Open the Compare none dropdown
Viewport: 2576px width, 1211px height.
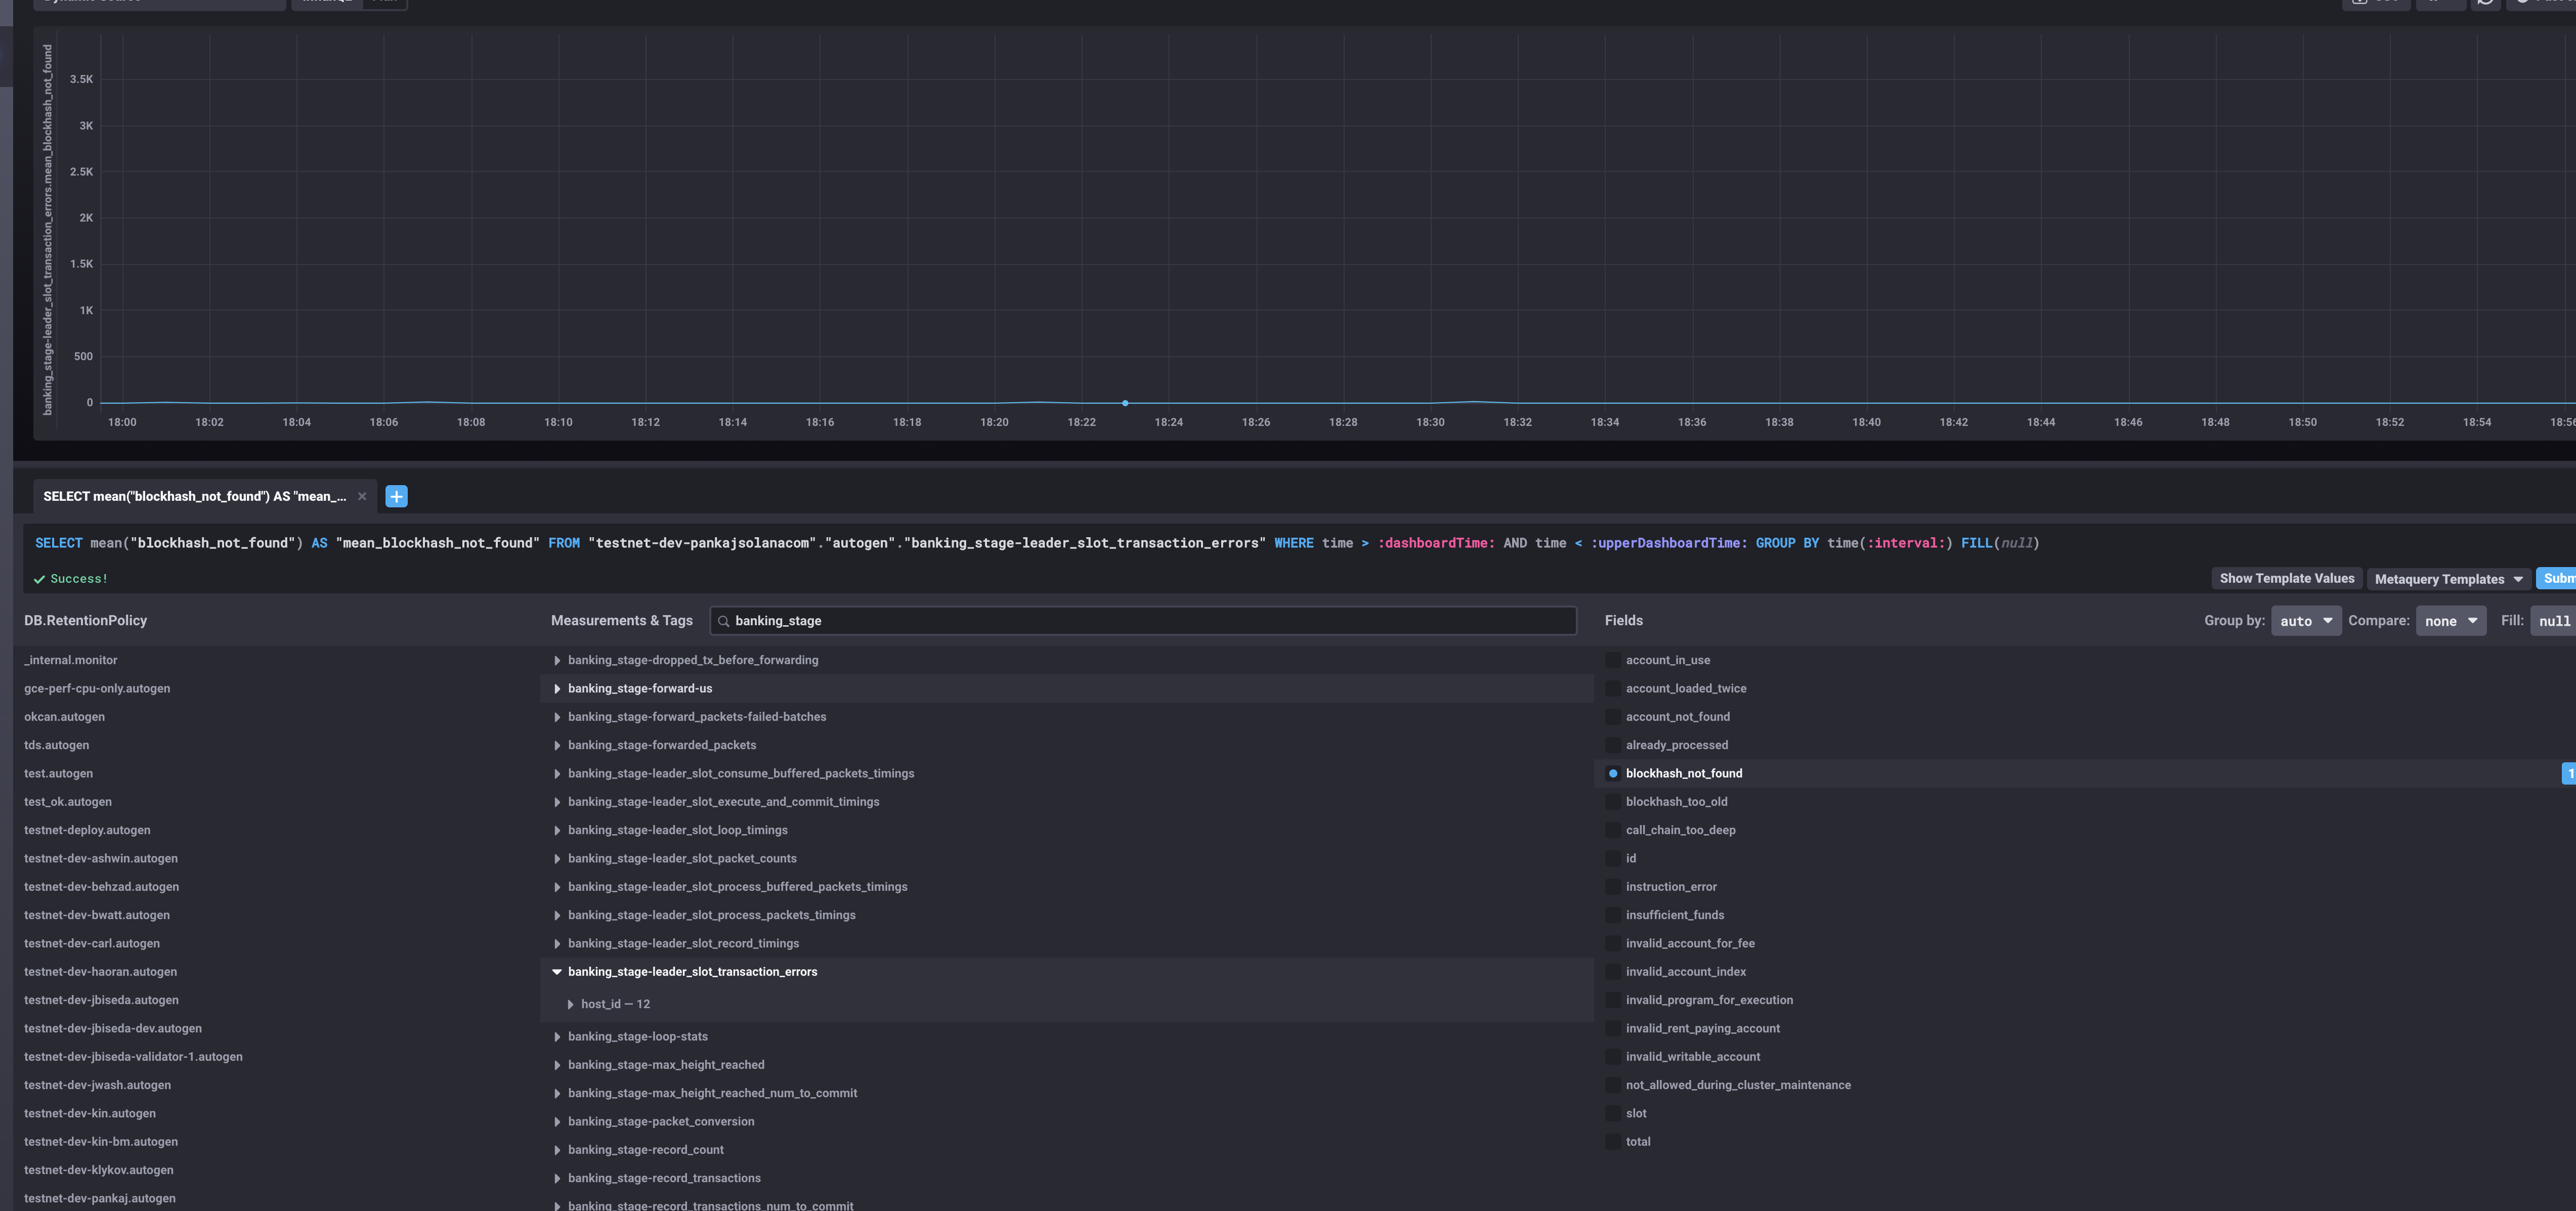point(2451,621)
